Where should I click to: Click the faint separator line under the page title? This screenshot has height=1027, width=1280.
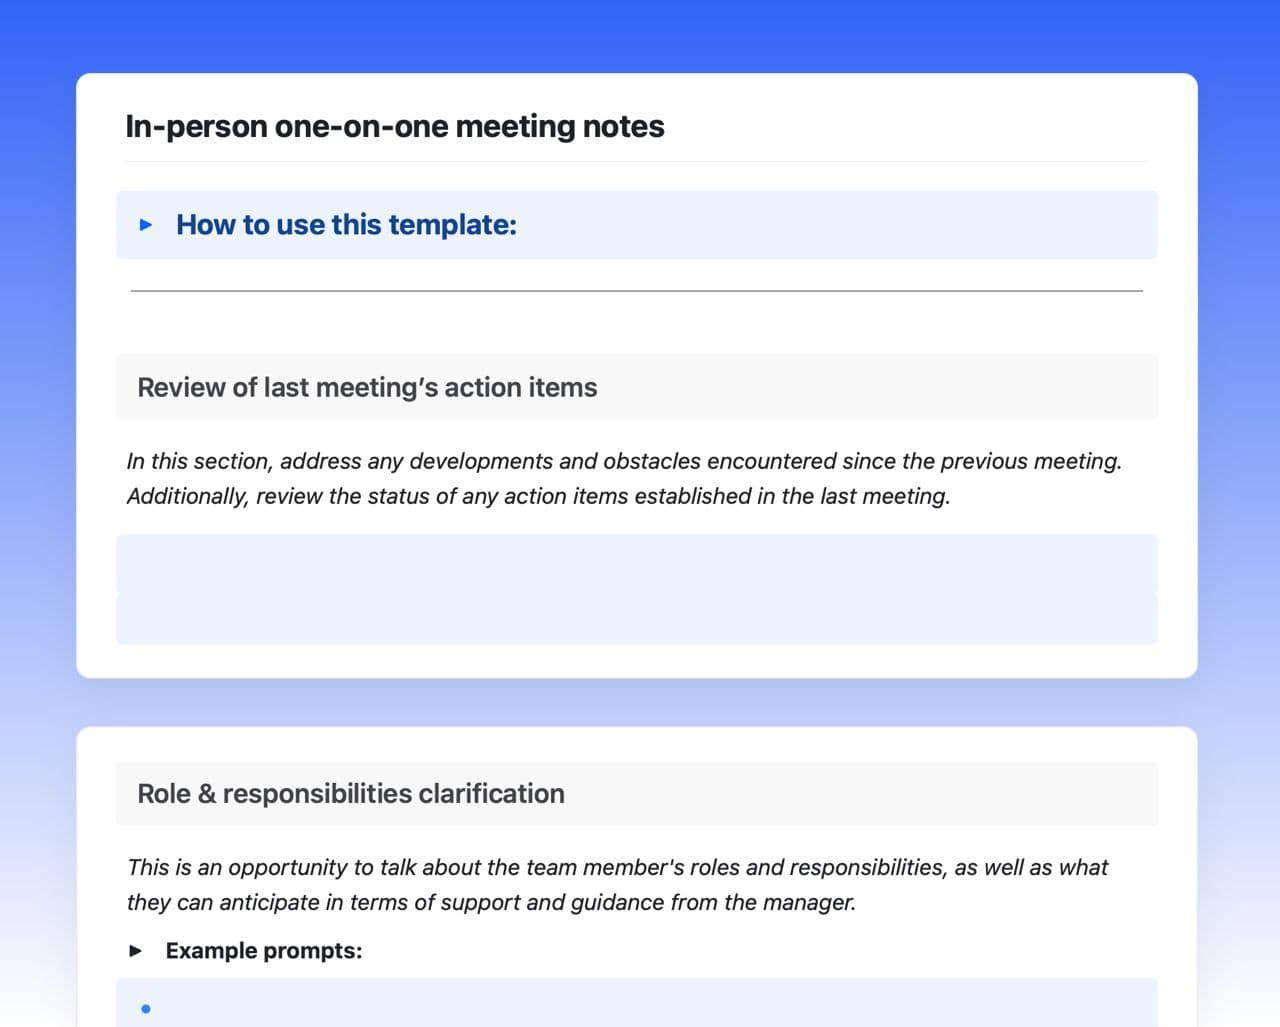click(636, 161)
